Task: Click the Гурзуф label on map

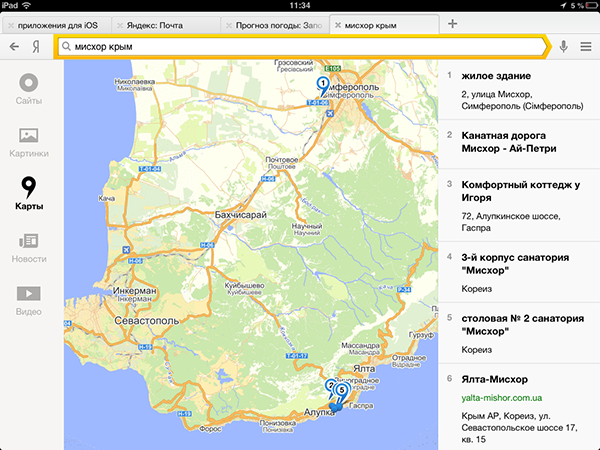Action: [421, 335]
